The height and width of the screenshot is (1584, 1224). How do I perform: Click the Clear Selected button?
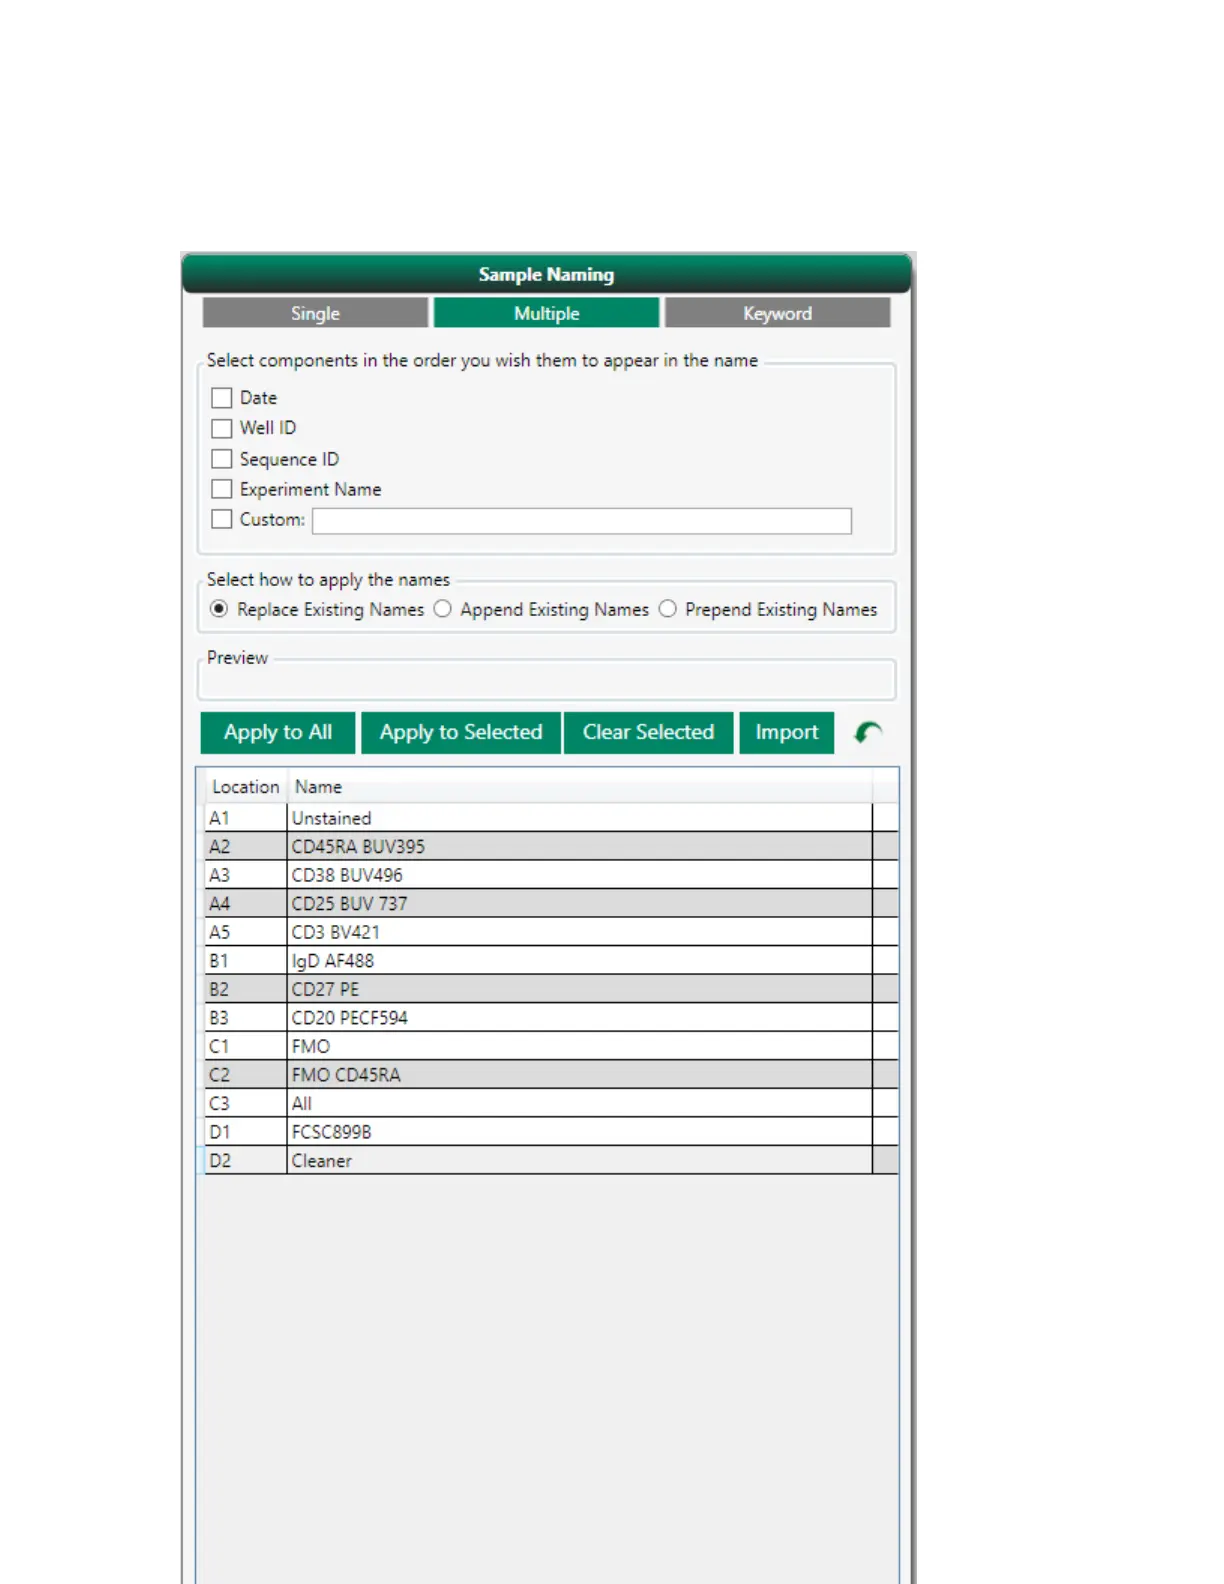(648, 732)
